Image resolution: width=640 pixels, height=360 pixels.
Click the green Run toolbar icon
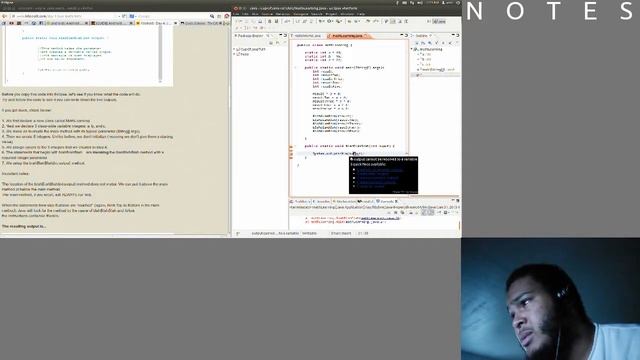(x=330, y=21)
